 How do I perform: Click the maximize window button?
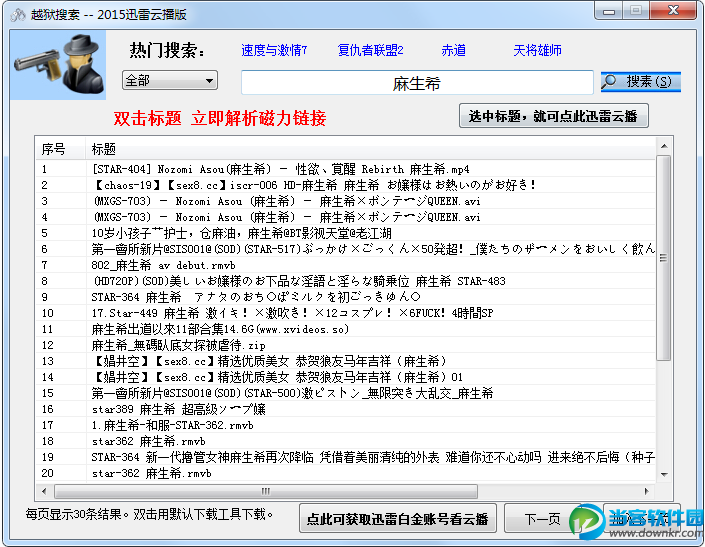[x=636, y=11]
